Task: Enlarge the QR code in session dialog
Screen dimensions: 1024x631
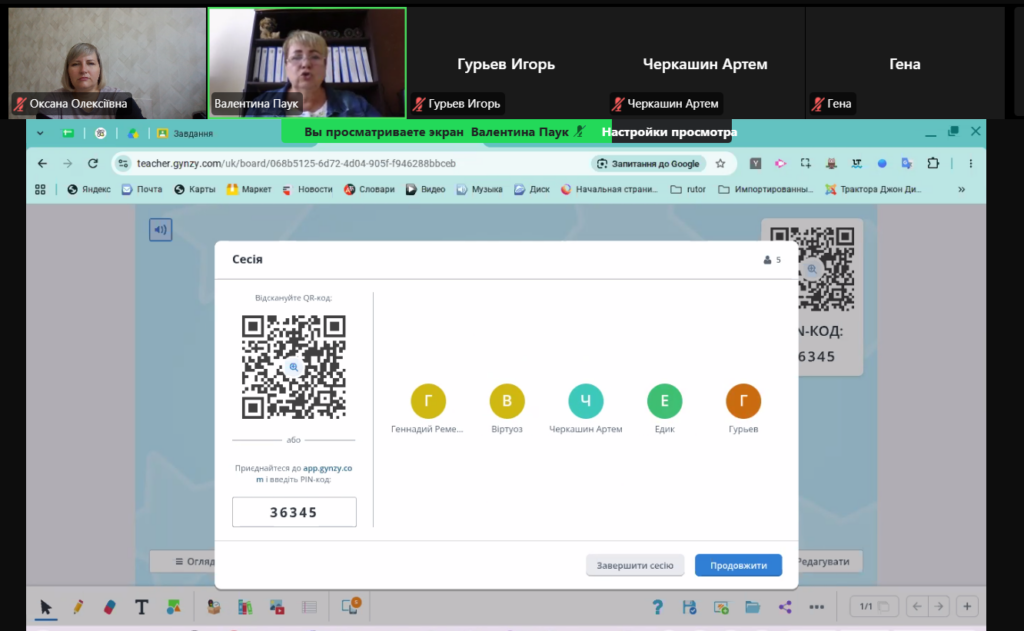Action: pyautogui.click(x=294, y=367)
